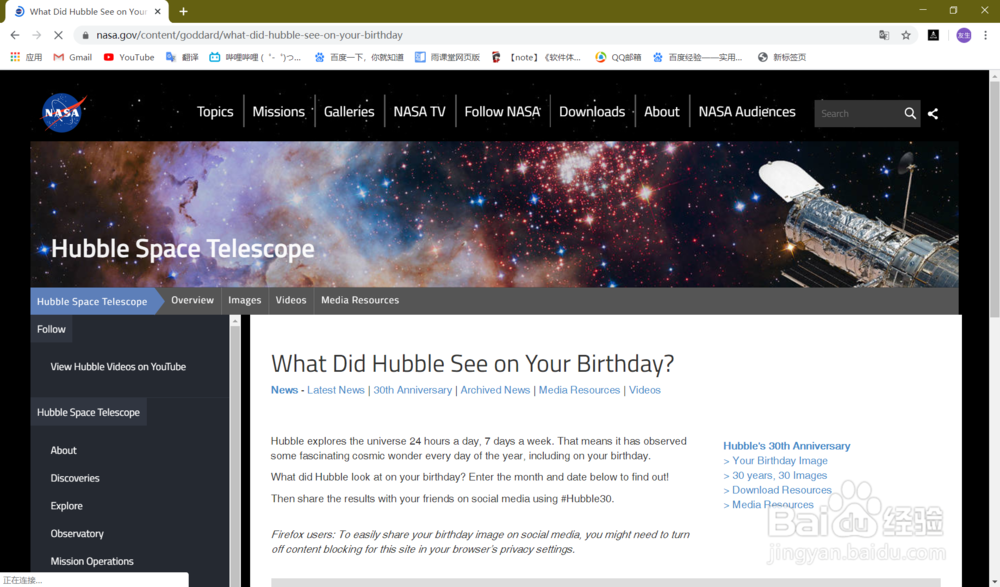Image resolution: width=1000 pixels, height=587 pixels.
Task: Open the Observatory sidebar link
Action: [77, 533]
